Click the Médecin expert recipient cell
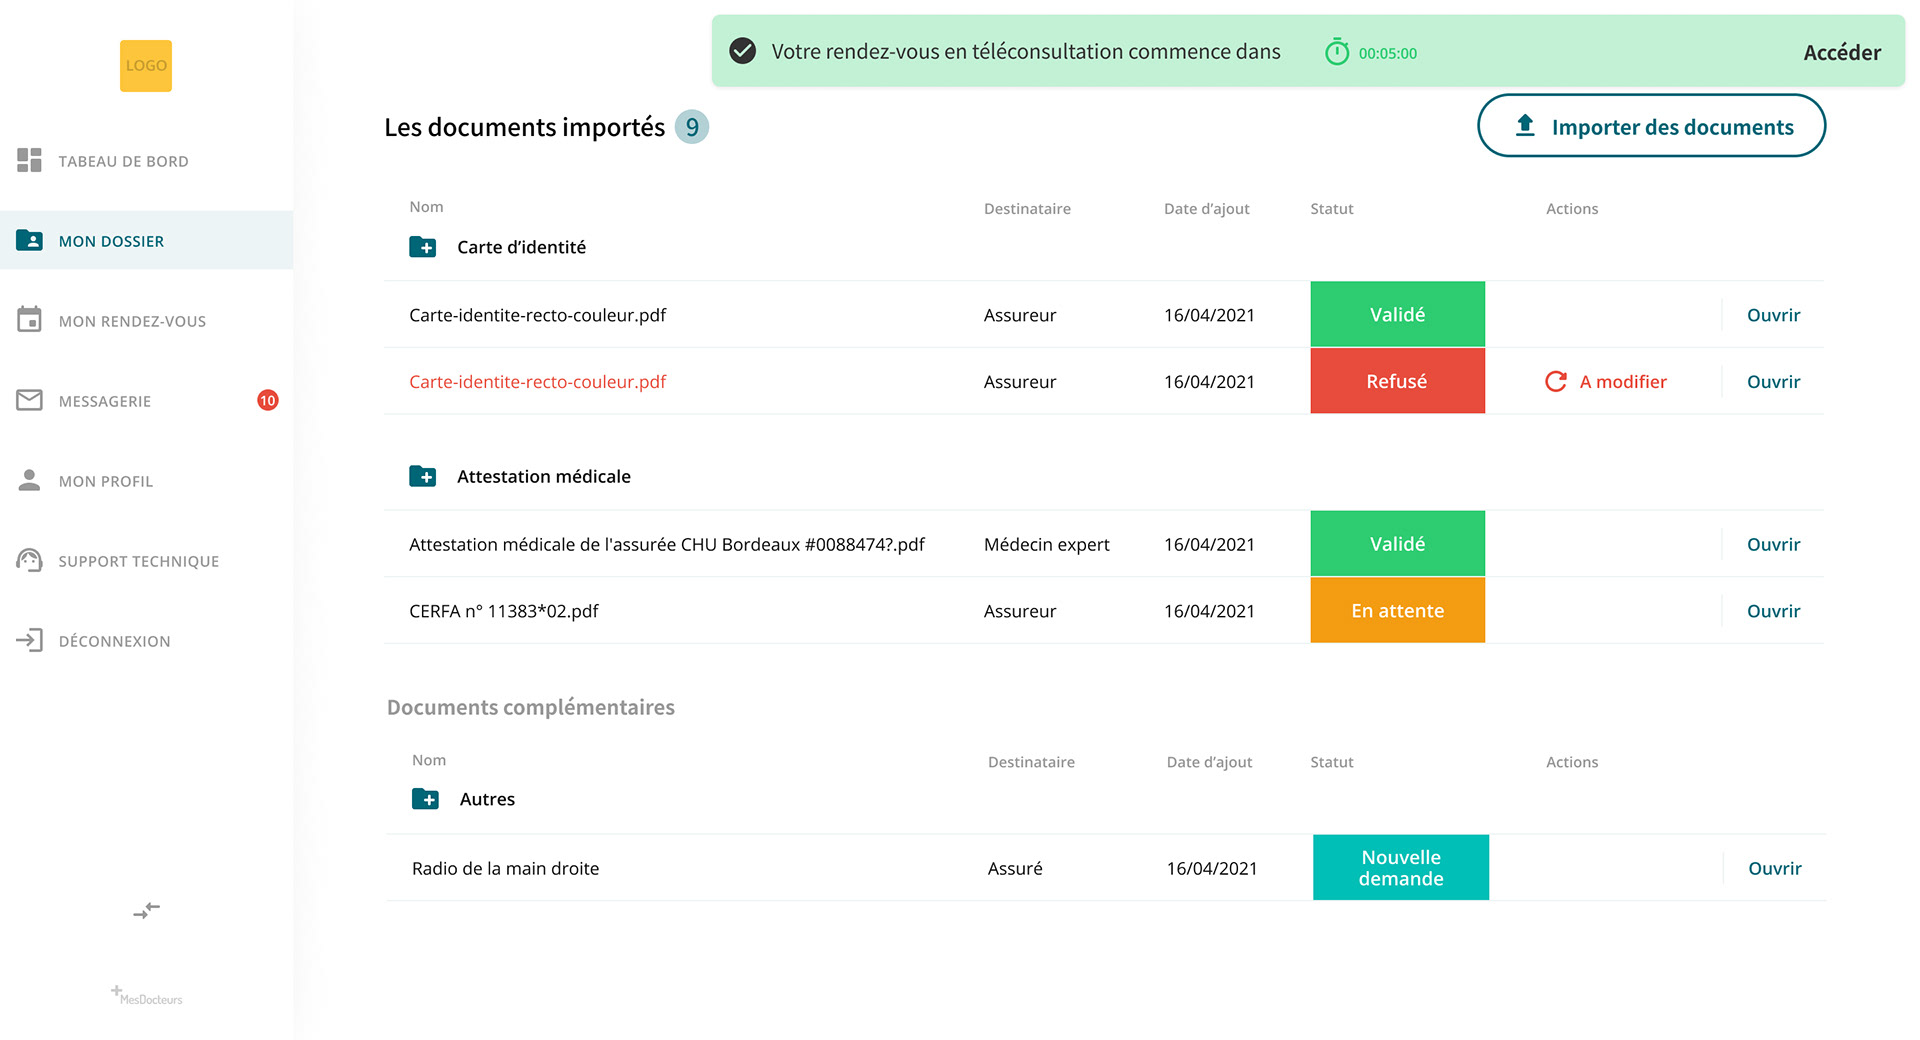Viewport: 1920px width, 1040px height. tap(1047, 544)
